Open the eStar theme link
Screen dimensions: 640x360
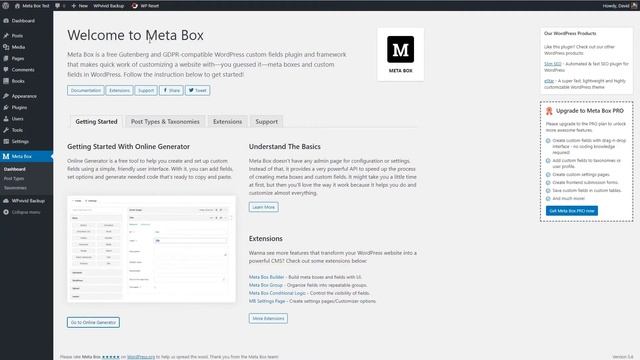[549, 81]
